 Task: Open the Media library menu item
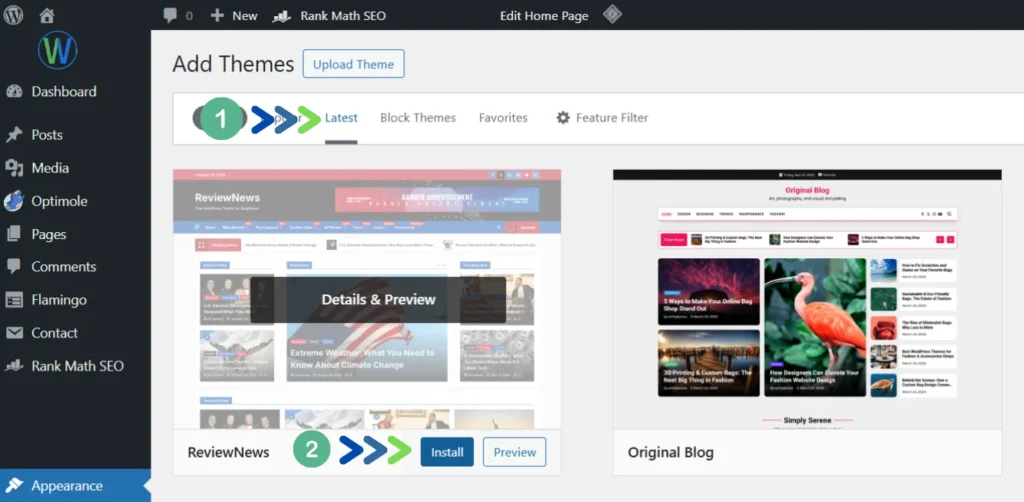50,168
